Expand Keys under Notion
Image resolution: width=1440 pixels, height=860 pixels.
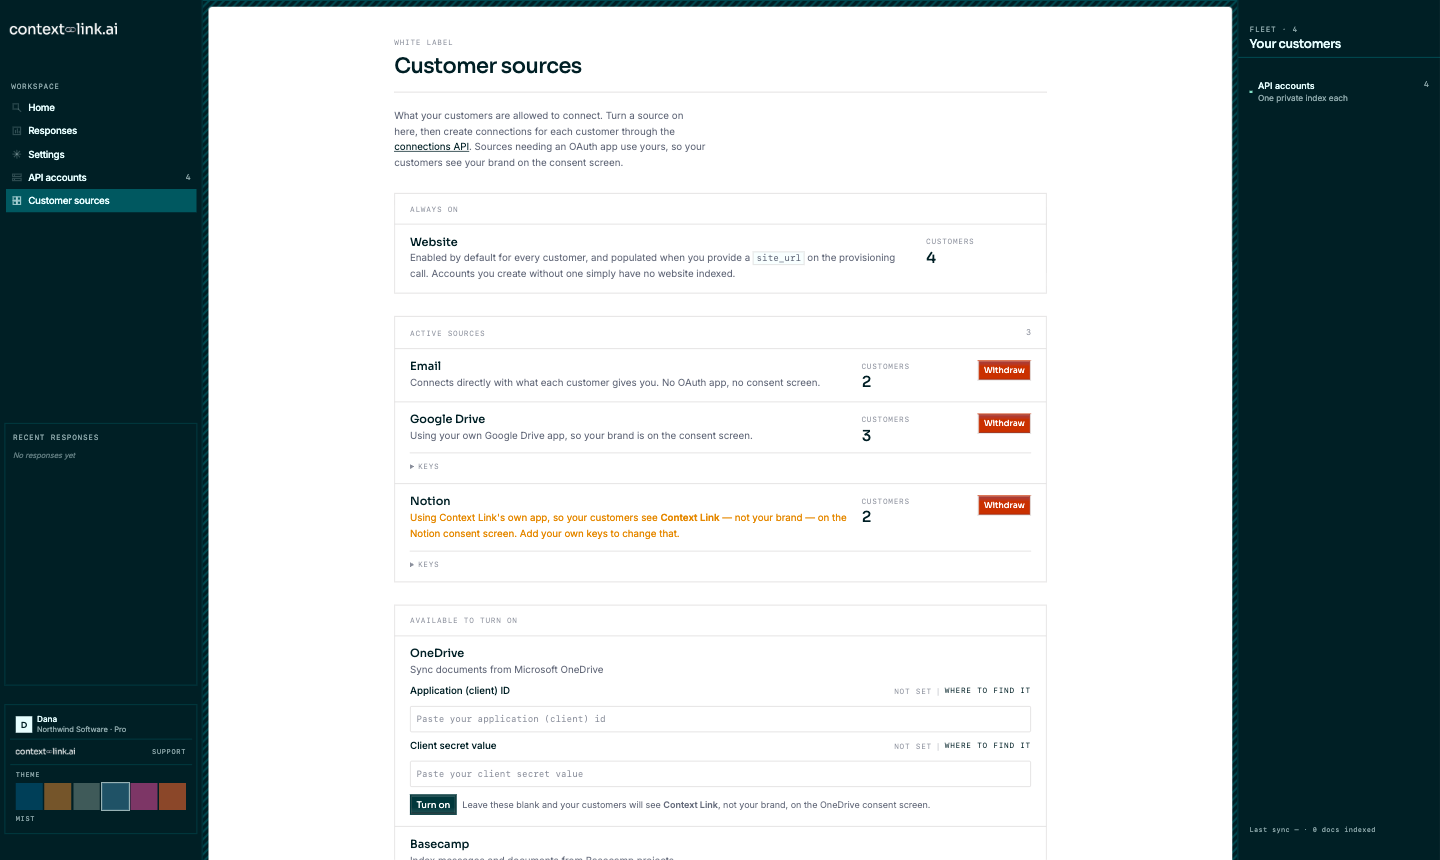coord(425,565)
